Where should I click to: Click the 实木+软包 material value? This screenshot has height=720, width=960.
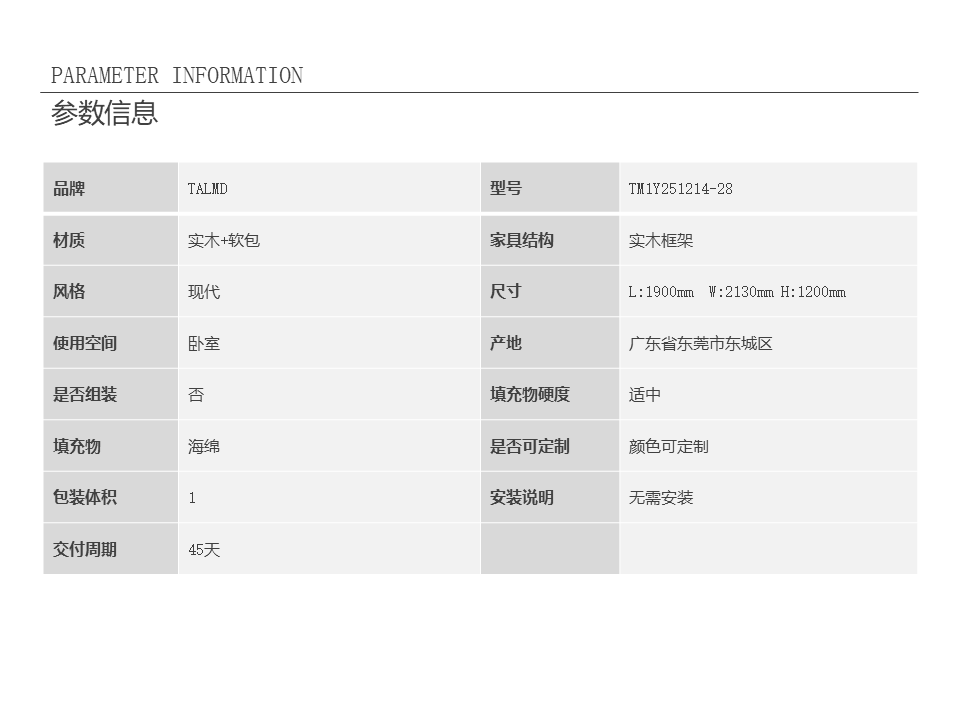224,241
